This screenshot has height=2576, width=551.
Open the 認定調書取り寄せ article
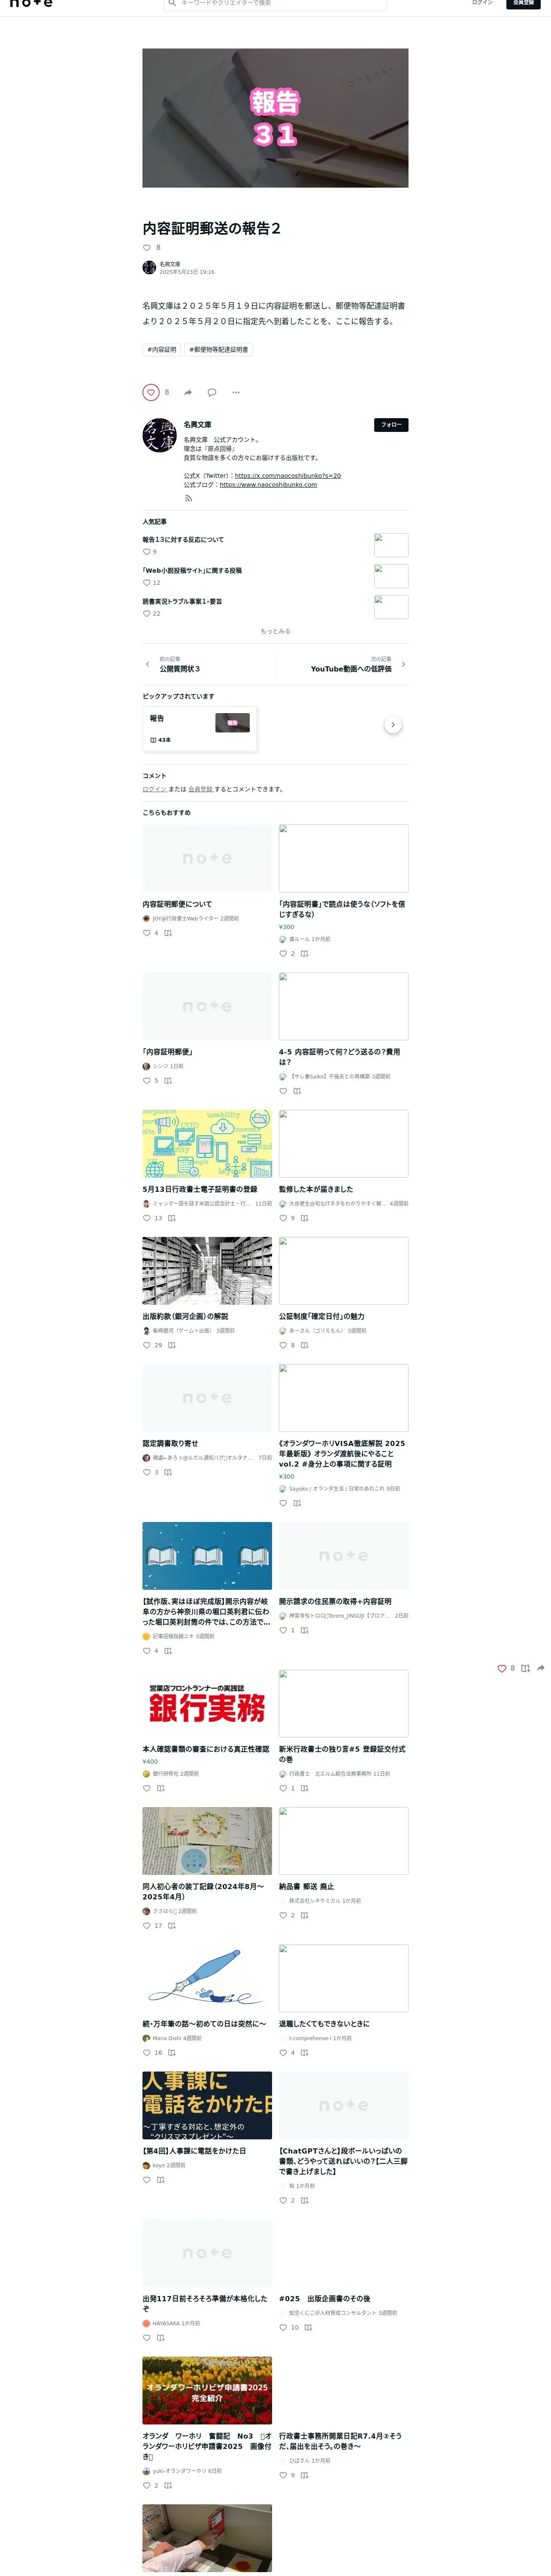tap(170, 1443)
